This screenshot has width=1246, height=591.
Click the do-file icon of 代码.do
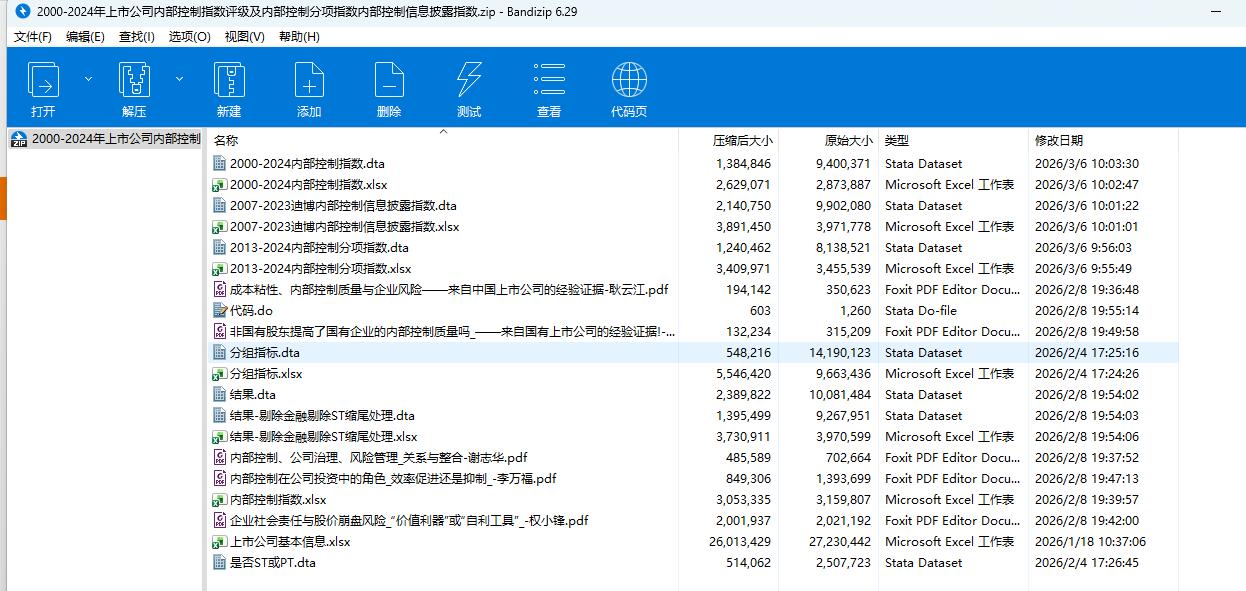point(220,310)
